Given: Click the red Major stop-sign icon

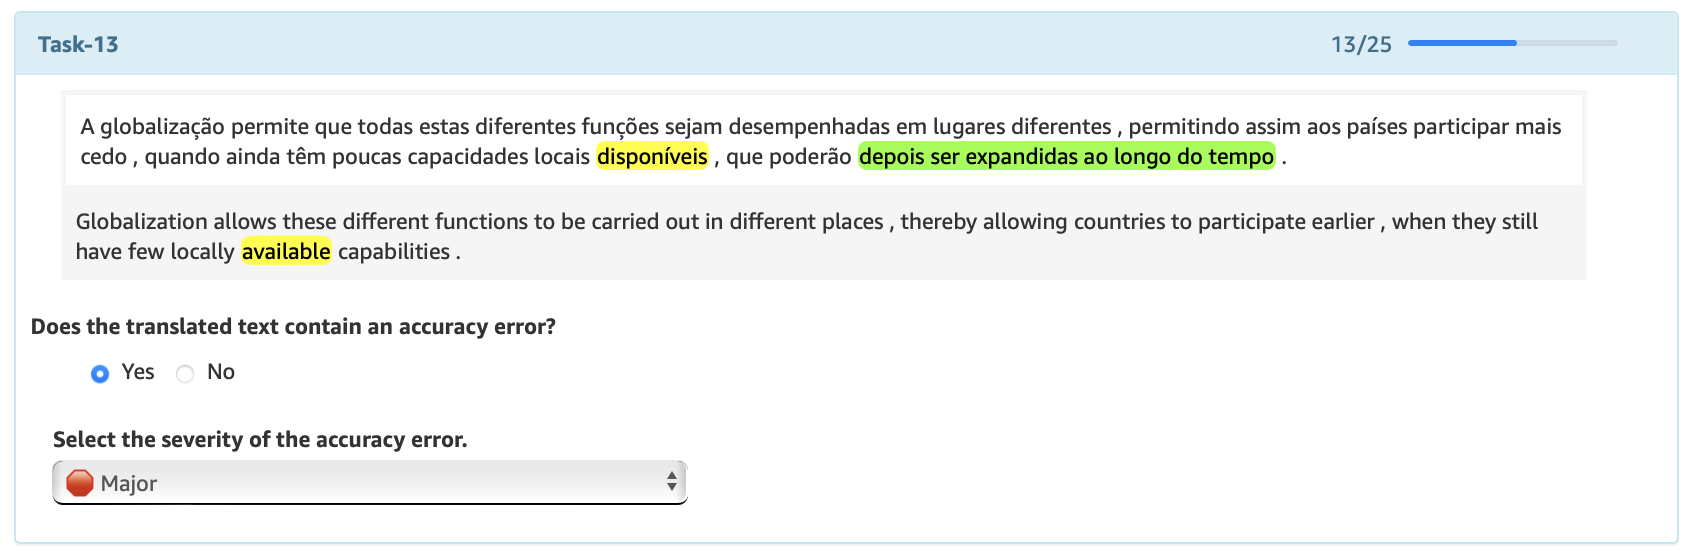Looking at the screenshot, I should tap(80, 483).
